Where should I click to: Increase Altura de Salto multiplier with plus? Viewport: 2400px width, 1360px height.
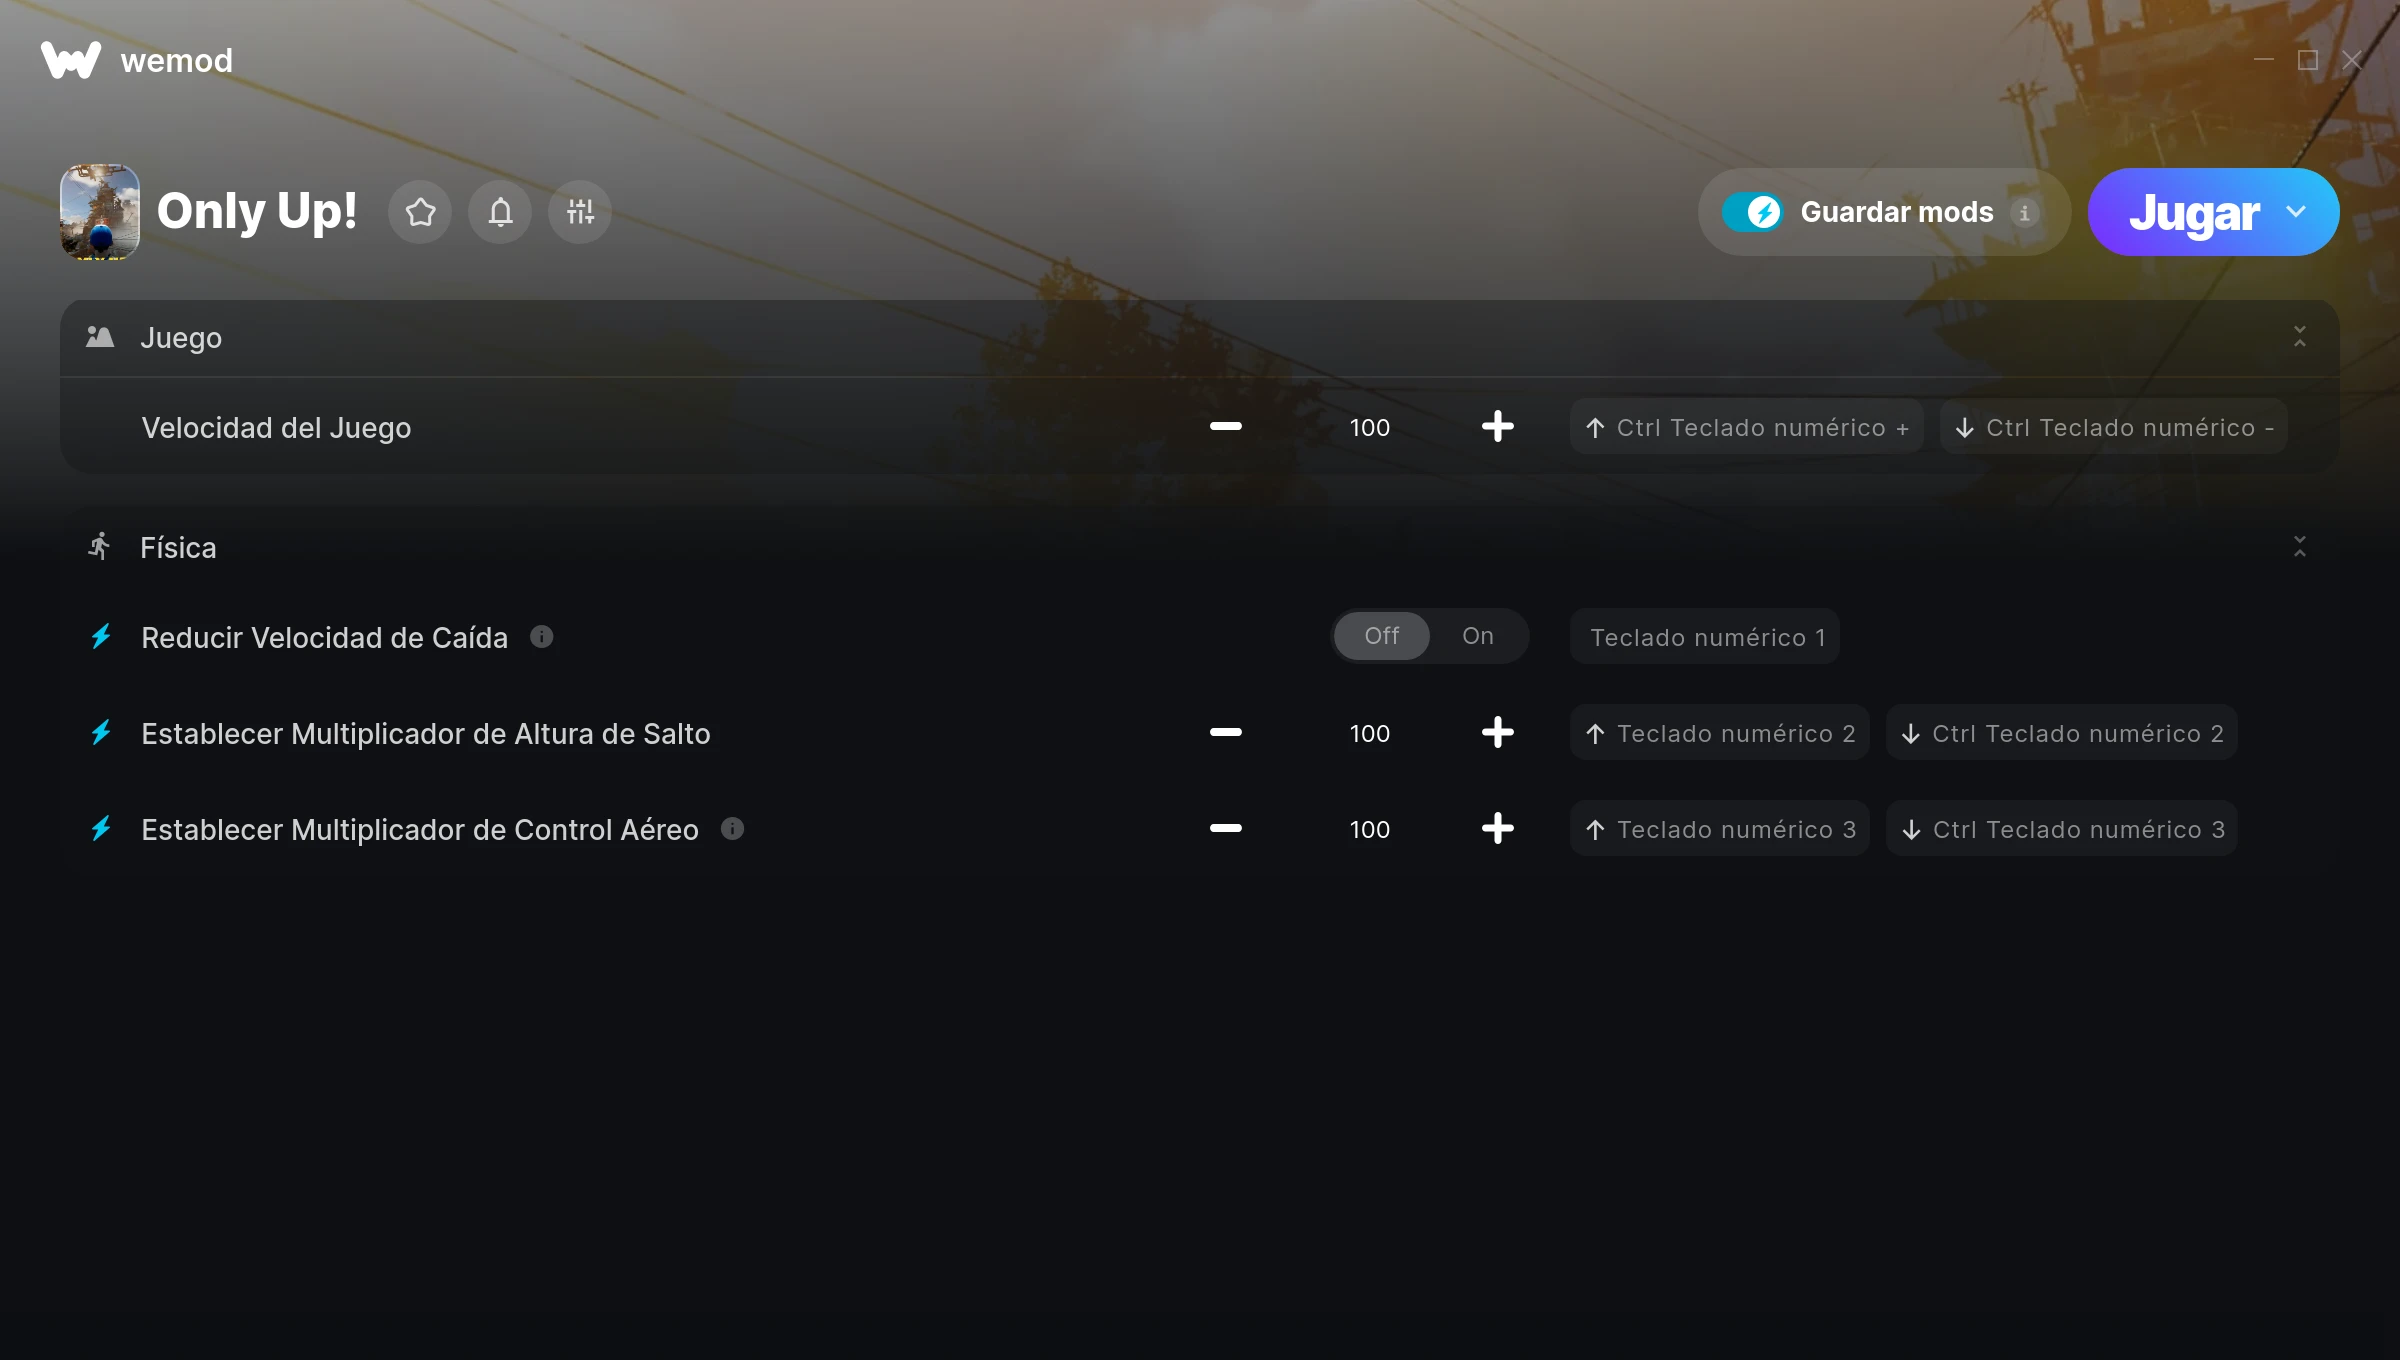(x=1497, y=733)
